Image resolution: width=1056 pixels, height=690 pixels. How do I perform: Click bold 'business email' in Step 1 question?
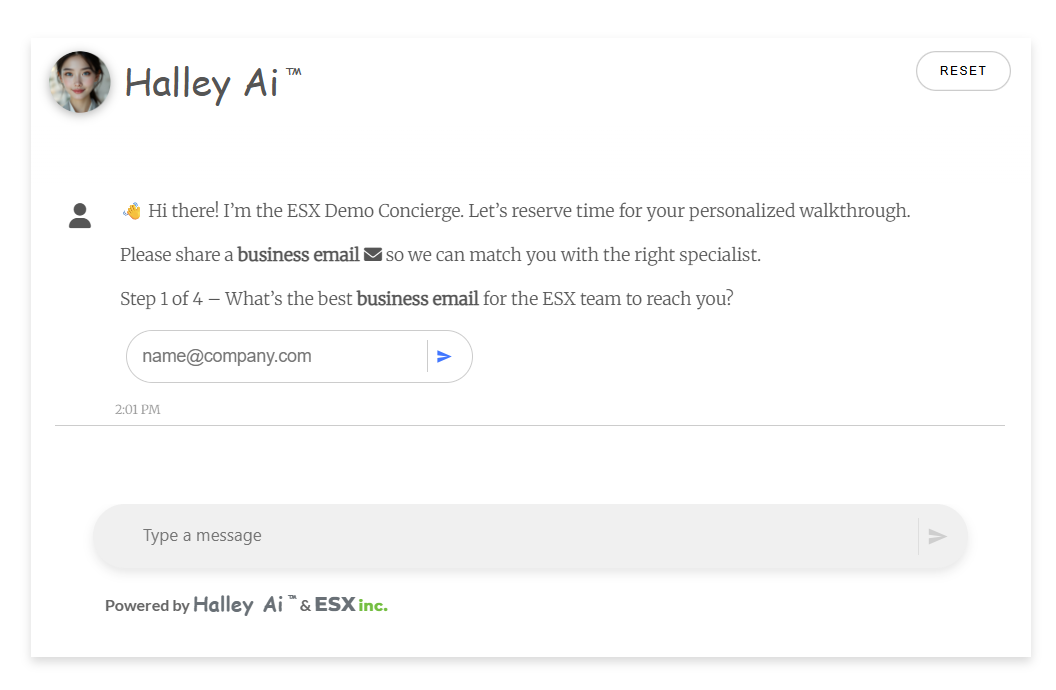point(417,299)
